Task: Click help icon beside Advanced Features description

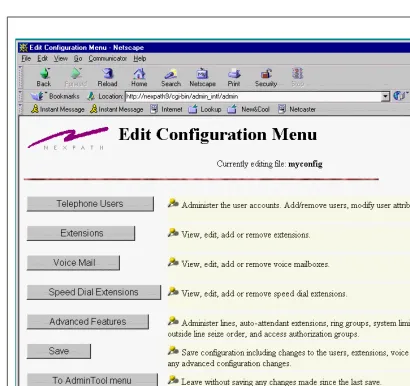Action: 173,321
